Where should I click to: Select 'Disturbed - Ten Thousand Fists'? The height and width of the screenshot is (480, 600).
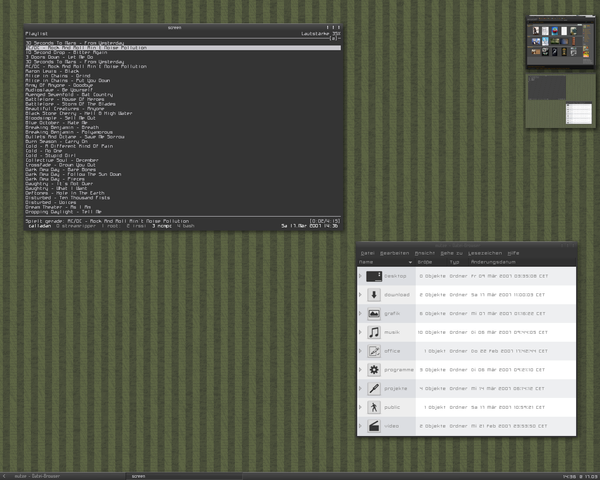pos(68,198)
